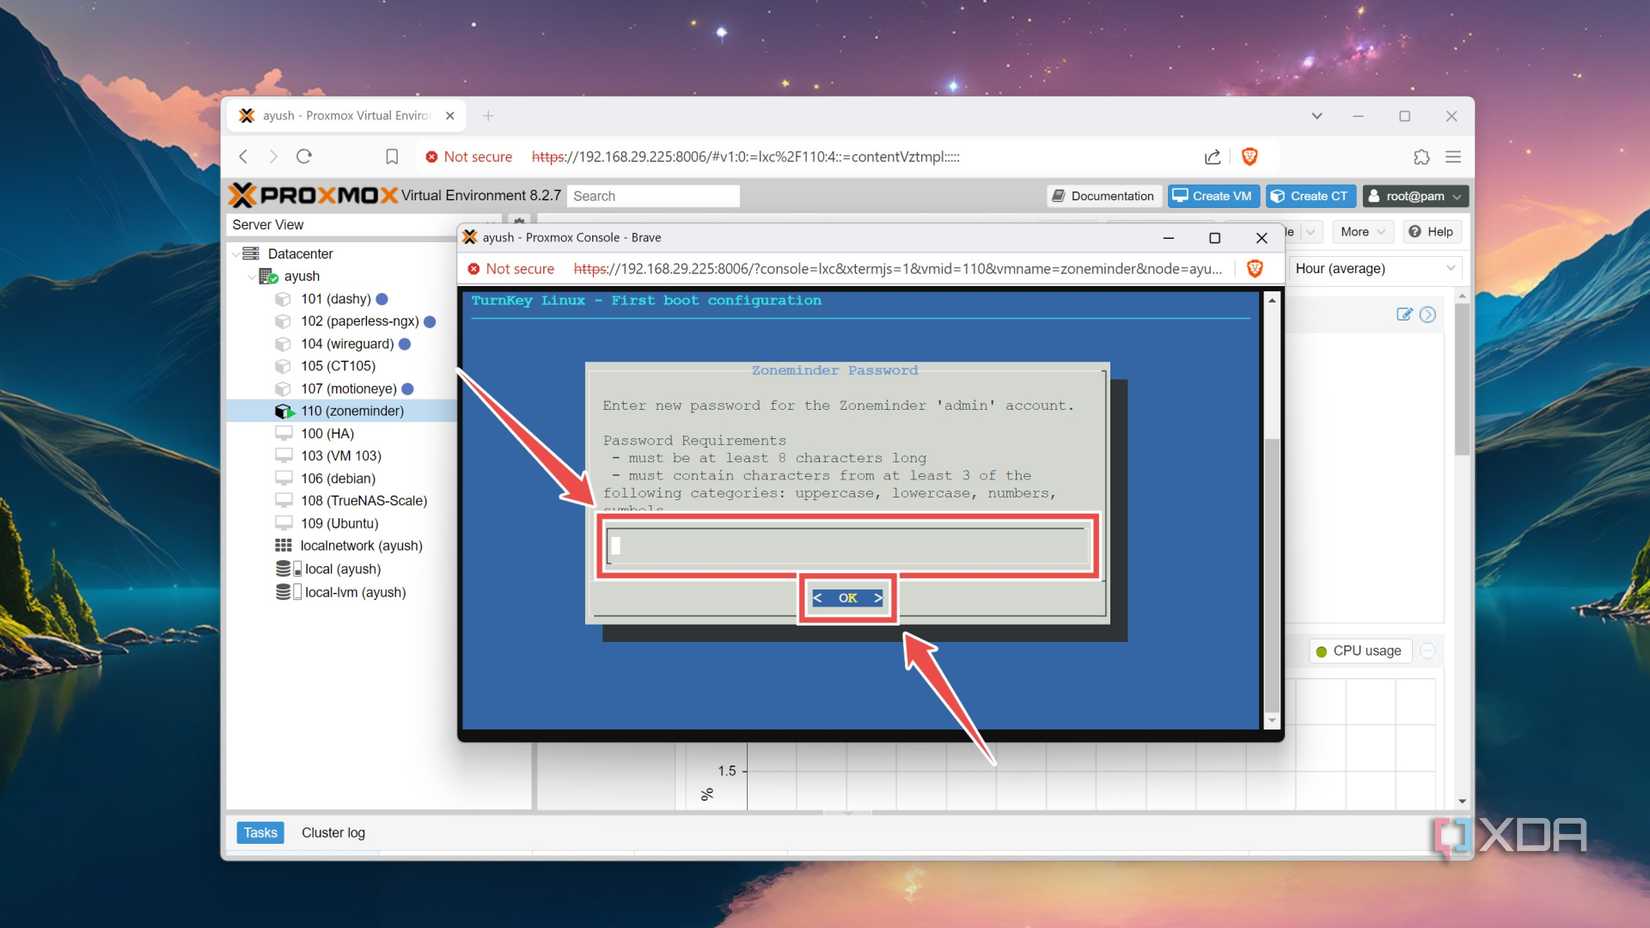
Task: Focus the Proxmox search field
Action: [x=653, y=196]
